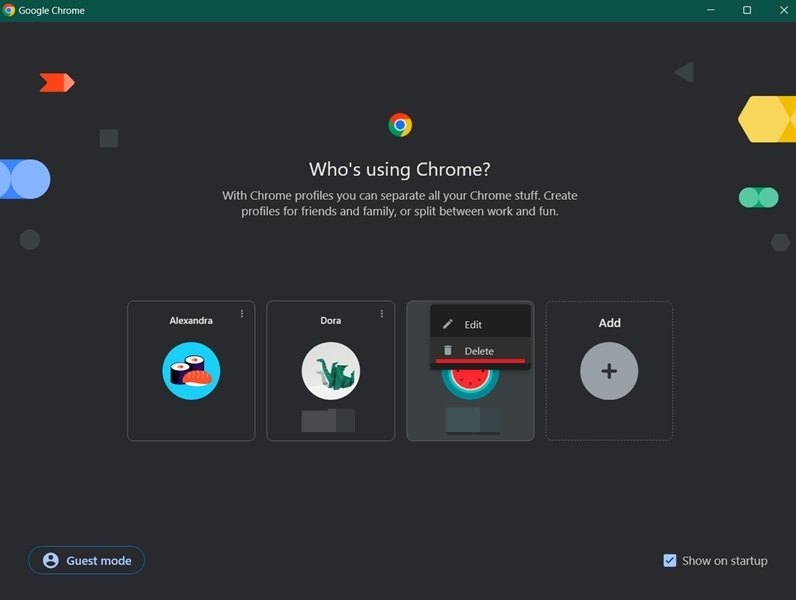Open the Alexandra profile card
Screen dimensions: 796x600
[x=191, y=371]
